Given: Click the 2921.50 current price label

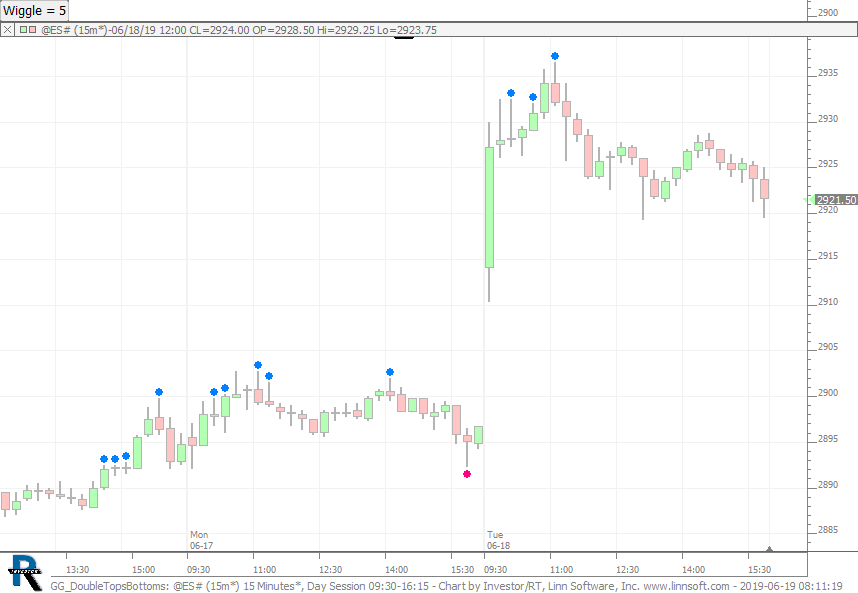Looking at the screenshot, I should click(x=837, y=200).
